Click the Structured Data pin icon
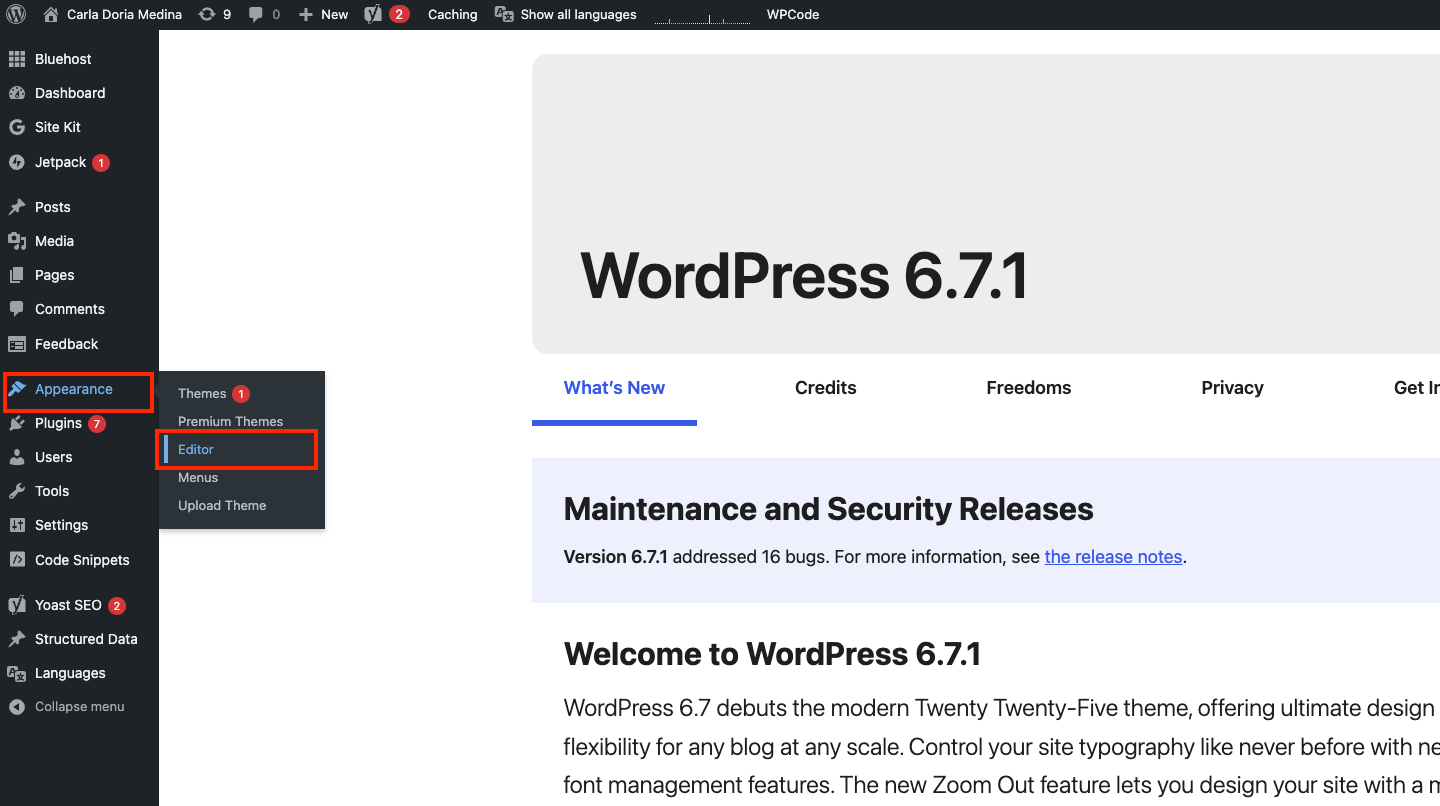1440x806 pixels. point(17,639)
